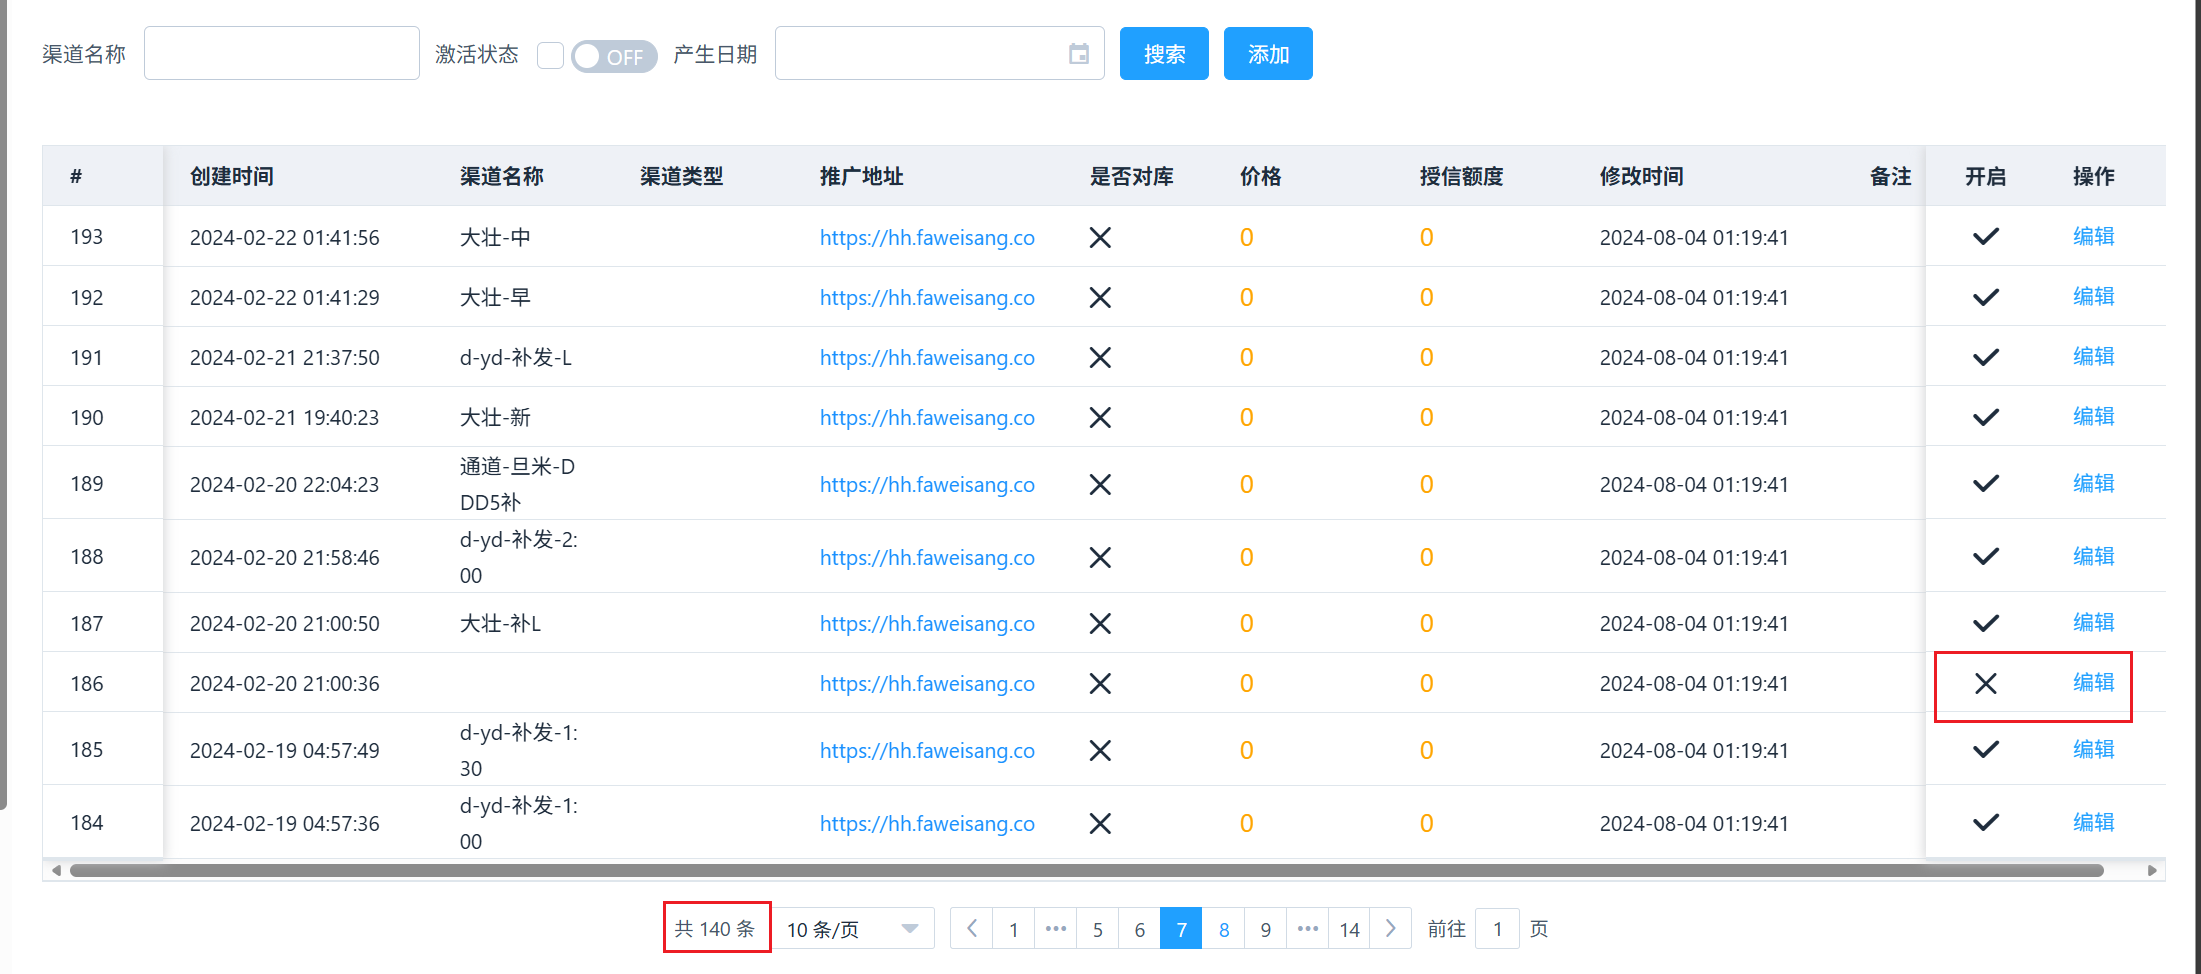This screenshot has height=974, width=2201.
Task: Go to previous page with left arrow
Action: tap(971, 929)
